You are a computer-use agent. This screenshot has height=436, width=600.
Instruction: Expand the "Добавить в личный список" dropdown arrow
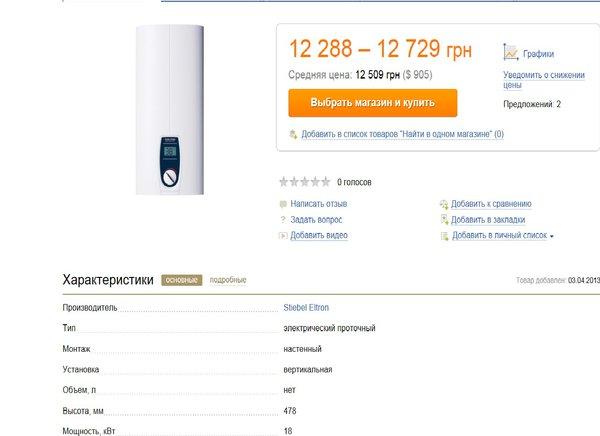click(551, 236)
